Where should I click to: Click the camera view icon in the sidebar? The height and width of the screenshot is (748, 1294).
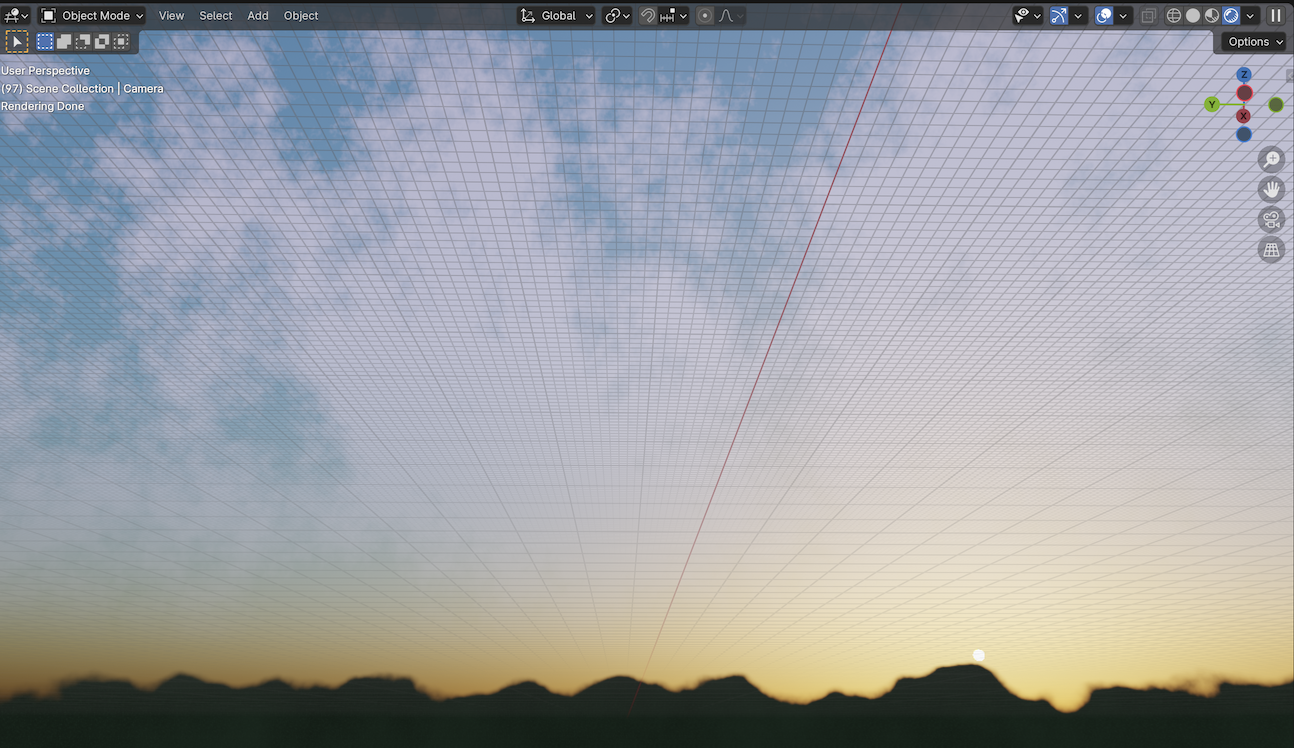[x=1271, y=219]
